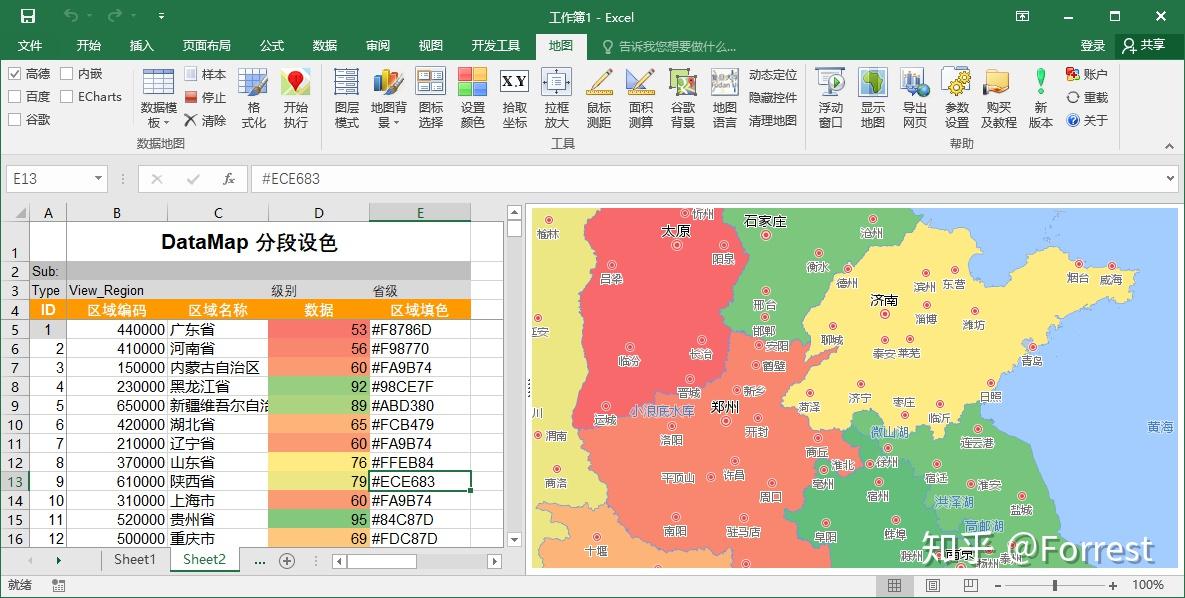Click the zoom out minus button
1185x598 pixels.
997,585
